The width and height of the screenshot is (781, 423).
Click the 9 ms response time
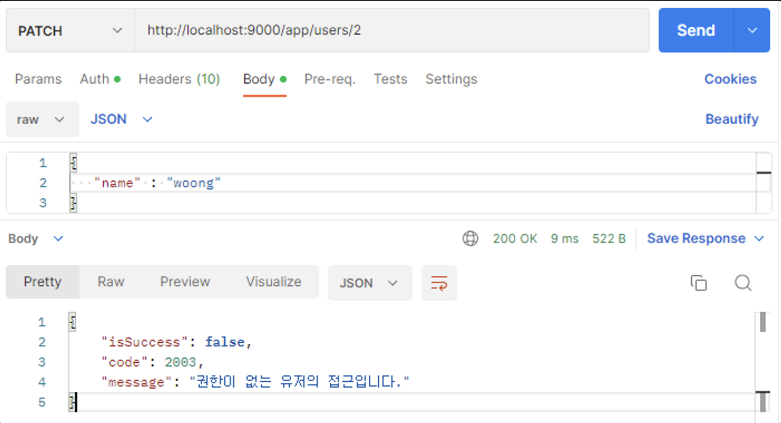tap(564, 239)
